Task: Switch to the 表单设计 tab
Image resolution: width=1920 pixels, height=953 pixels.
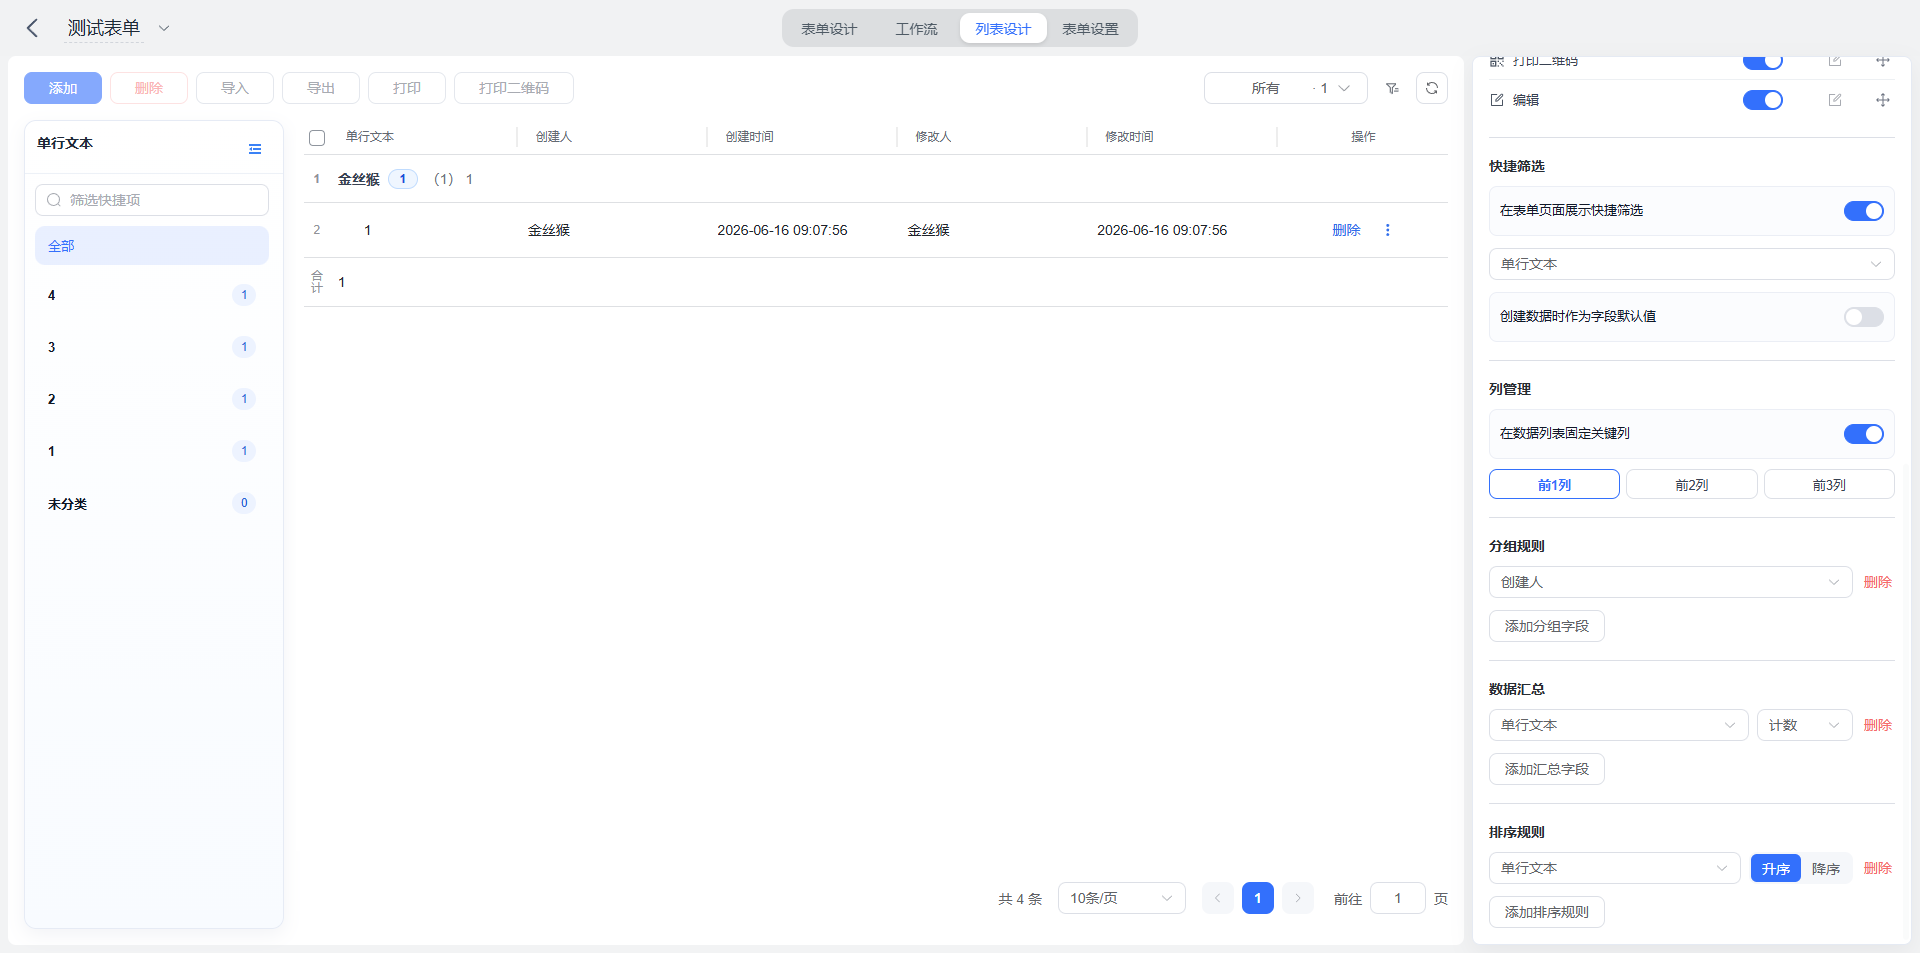Action: pyautogui.click(x=828, y=29)
